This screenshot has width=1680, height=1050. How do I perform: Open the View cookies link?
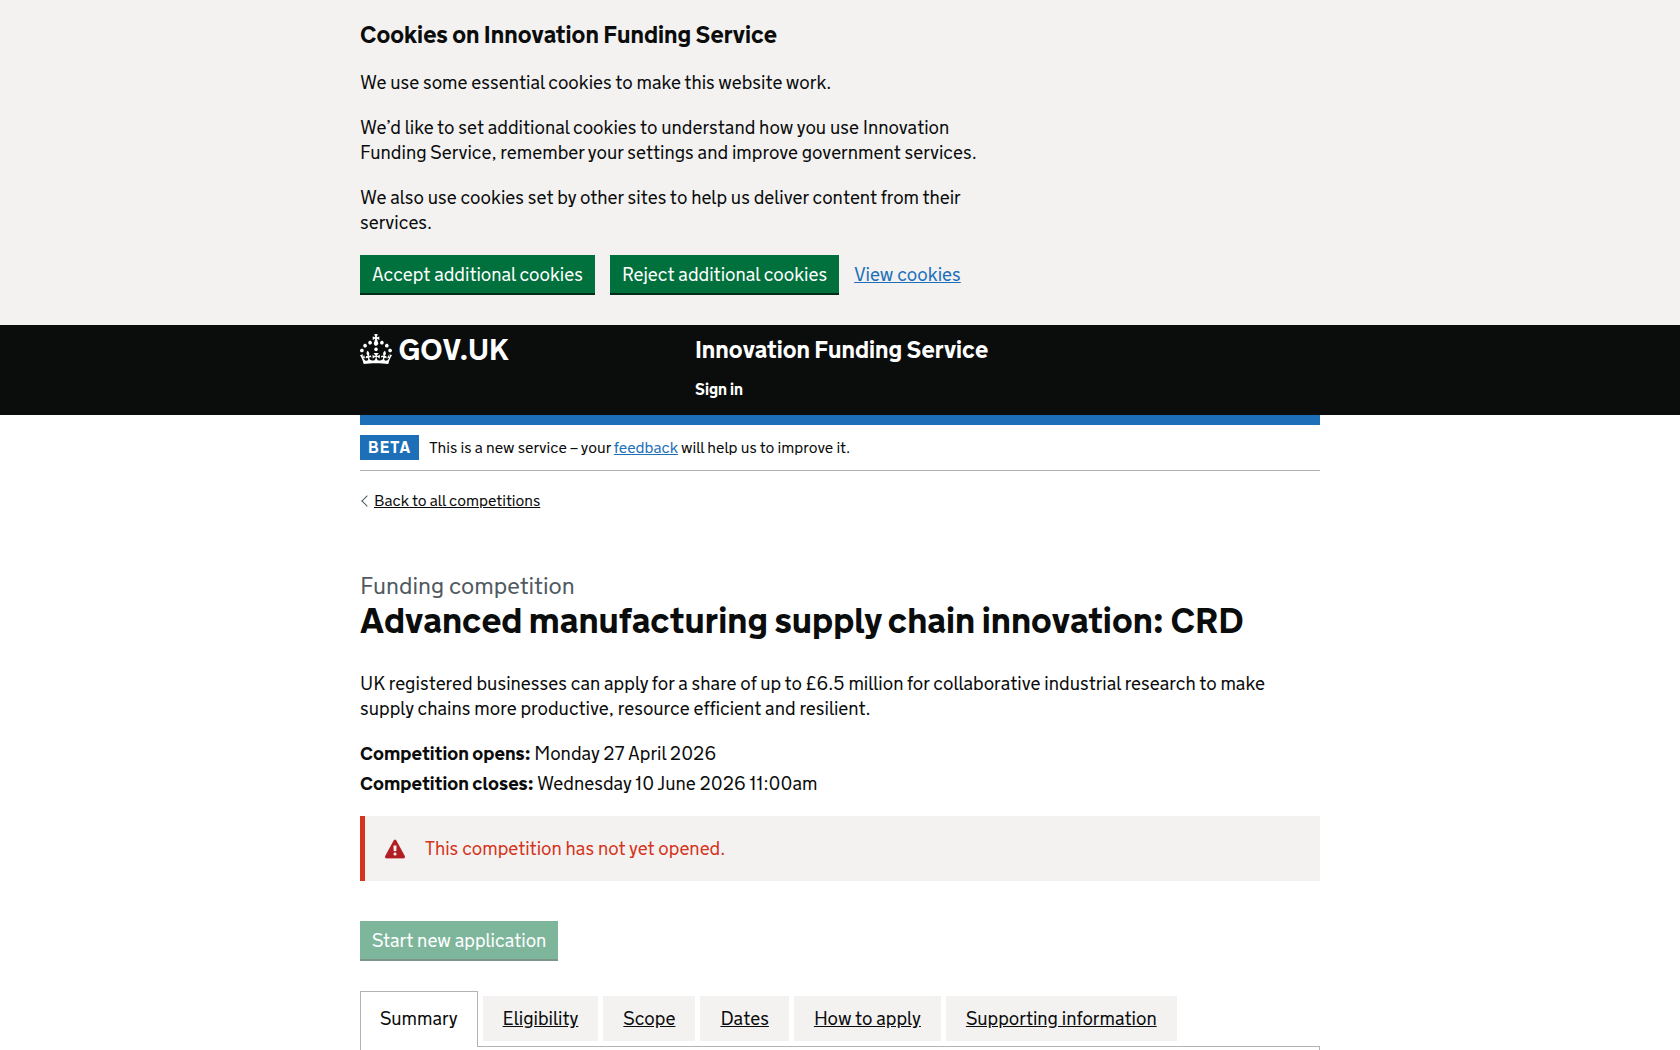(907, 275)
